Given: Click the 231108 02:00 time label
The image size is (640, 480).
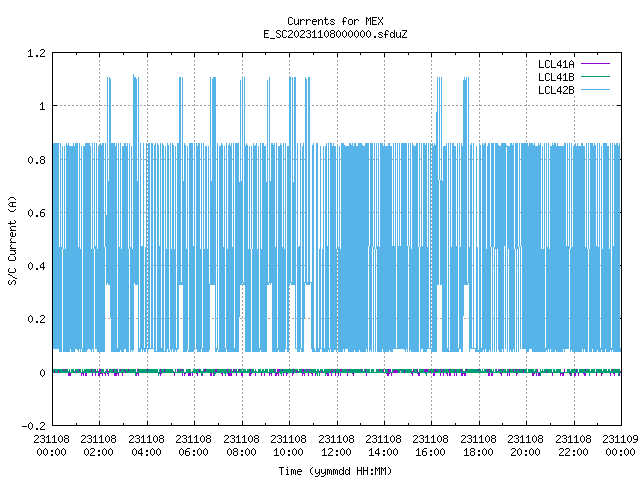Looking at the screenshot, I should (98, 446).
